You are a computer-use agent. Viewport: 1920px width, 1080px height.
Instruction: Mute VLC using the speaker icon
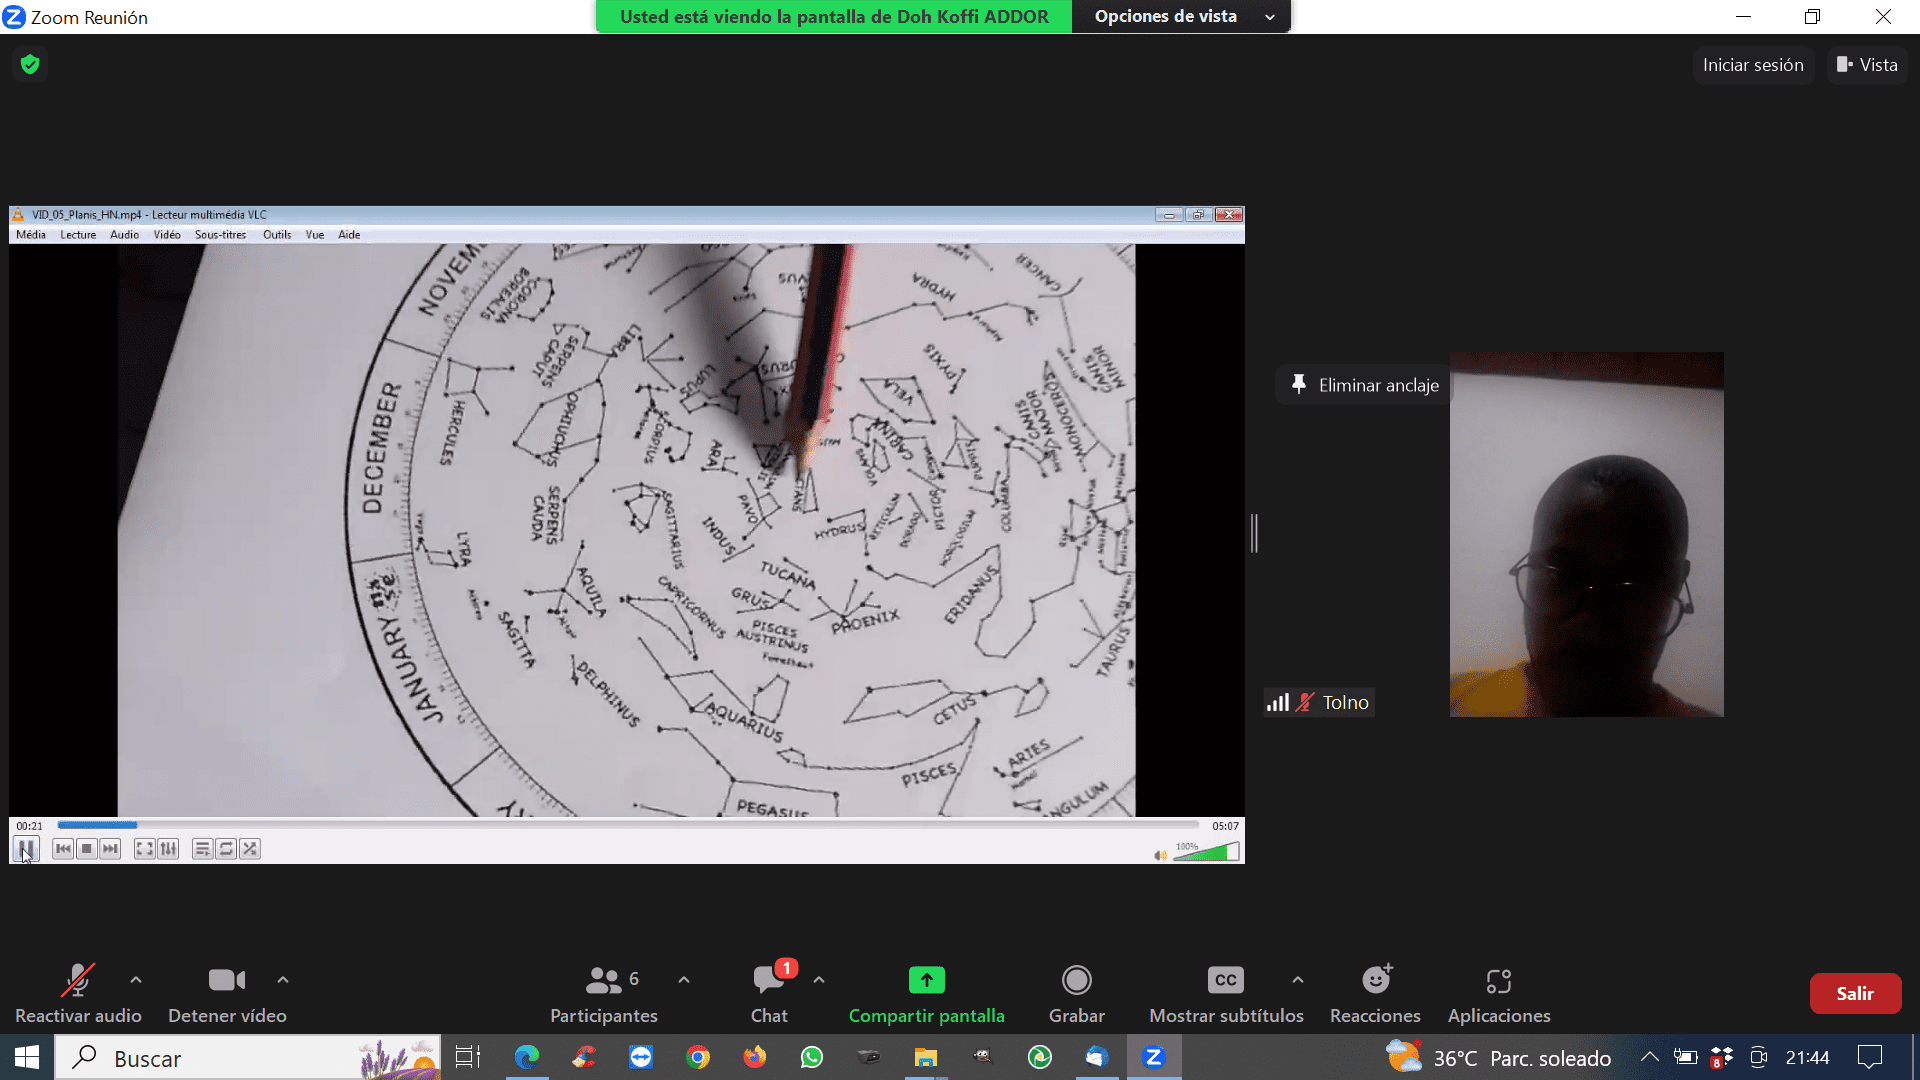pyautogui.click(x=1160, y=855)
